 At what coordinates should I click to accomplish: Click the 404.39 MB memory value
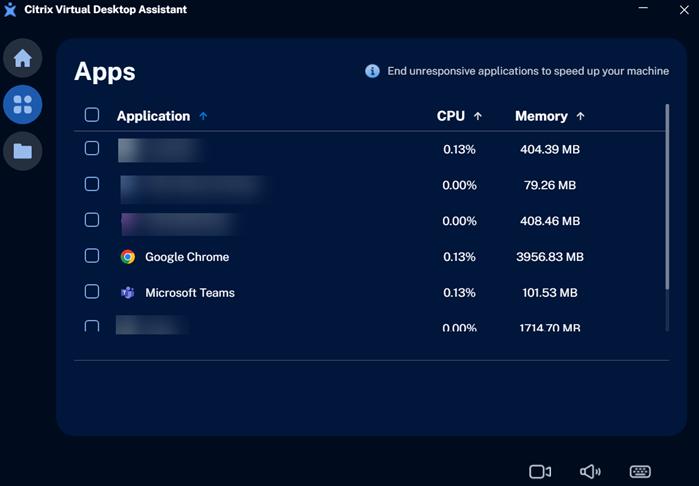click(x=550, y=149)
